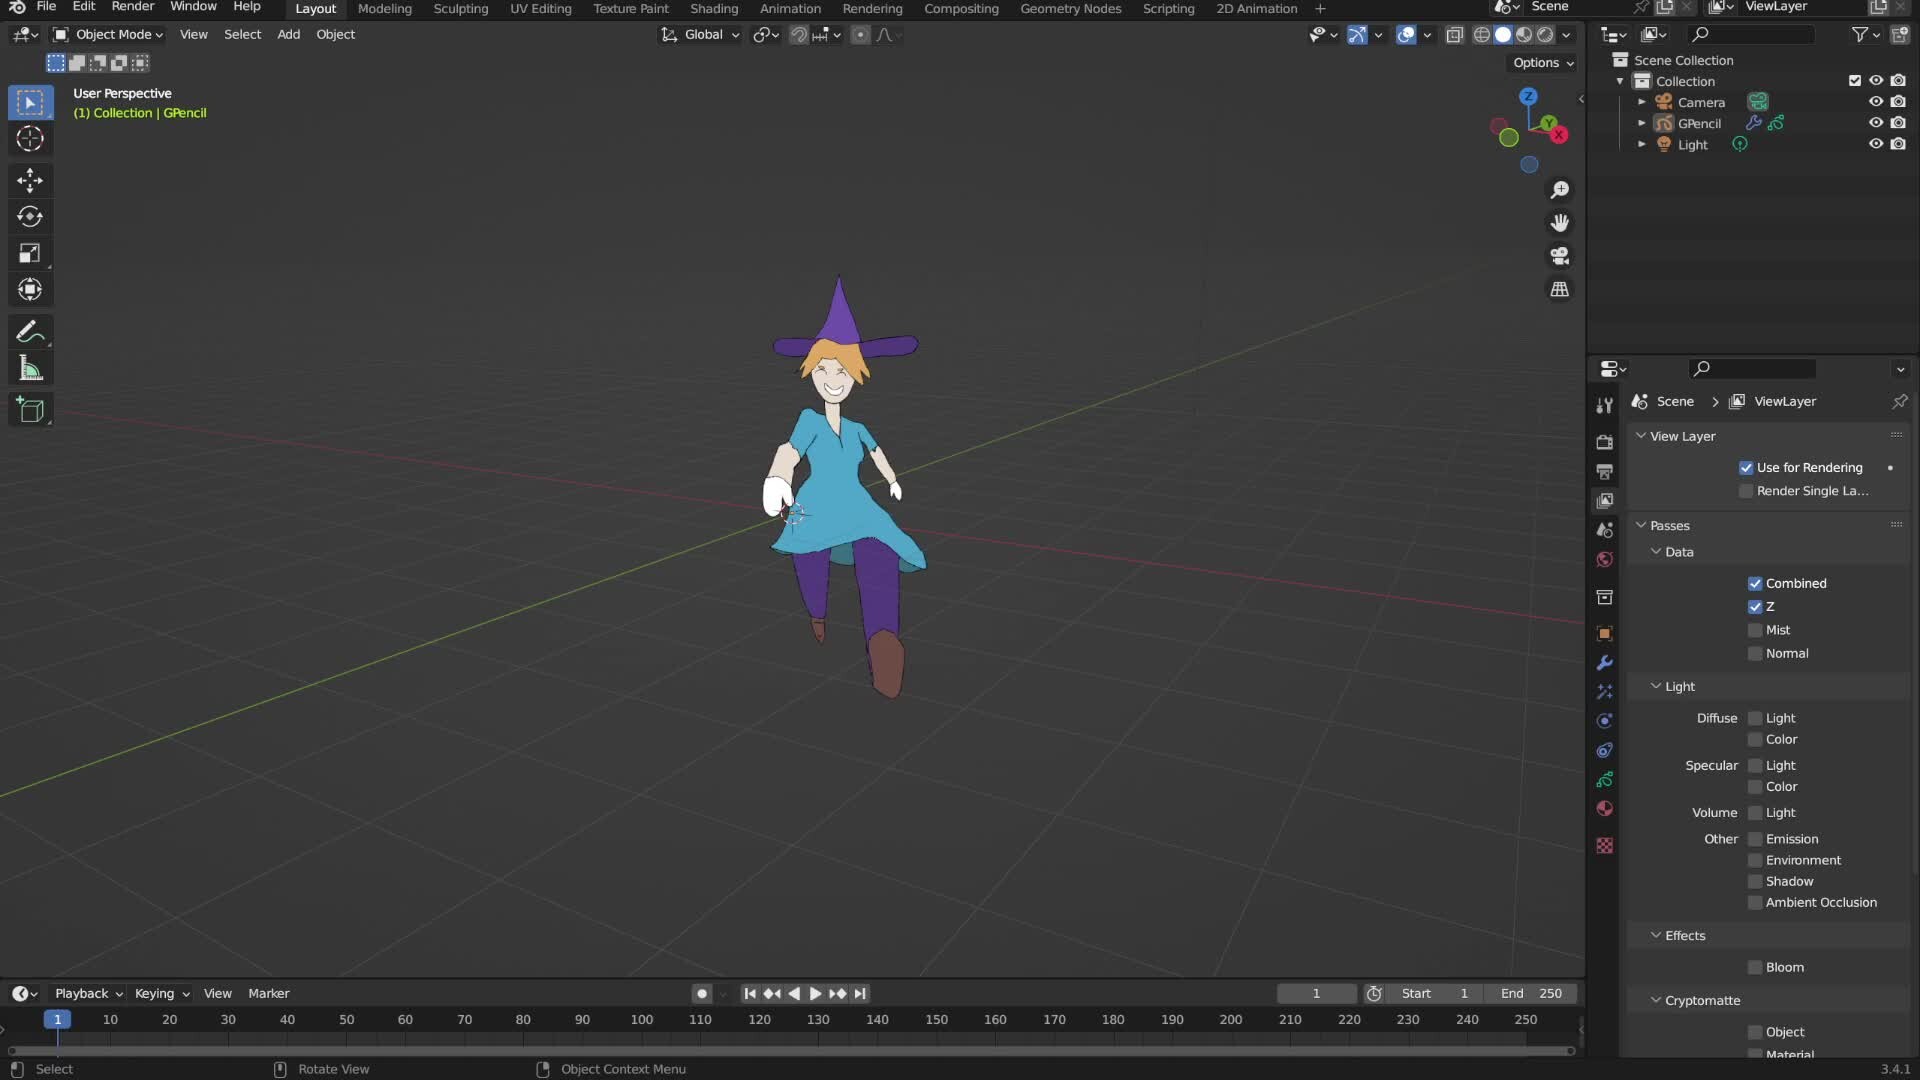
Task: Switch viewport to wireframe shading
Action: tap(1483, 34)
